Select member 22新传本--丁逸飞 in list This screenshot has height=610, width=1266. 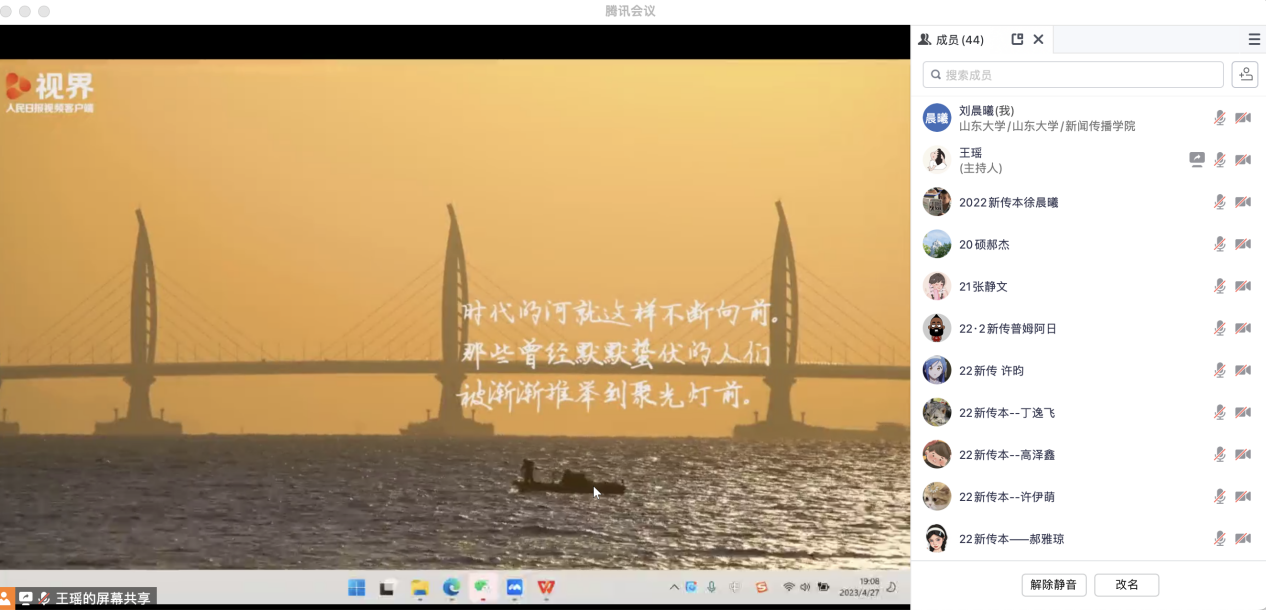tap(1007, 413)
